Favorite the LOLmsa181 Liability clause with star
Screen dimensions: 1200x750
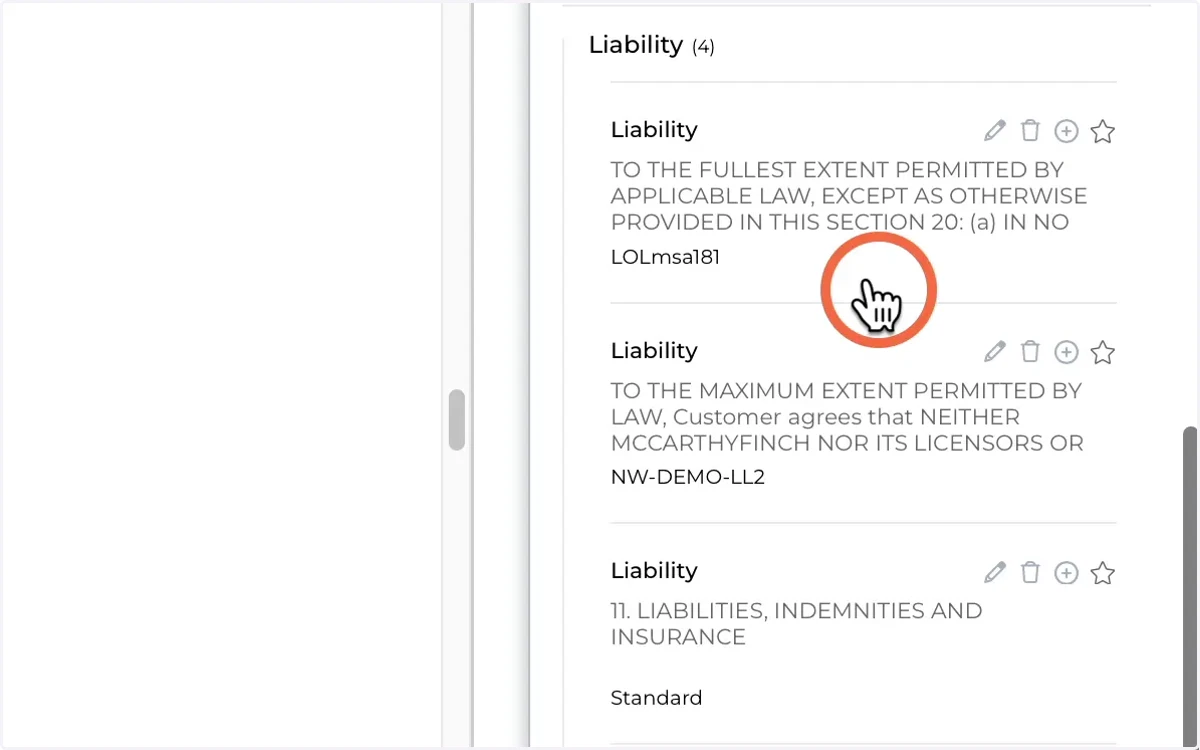[x=1103, y=131]
